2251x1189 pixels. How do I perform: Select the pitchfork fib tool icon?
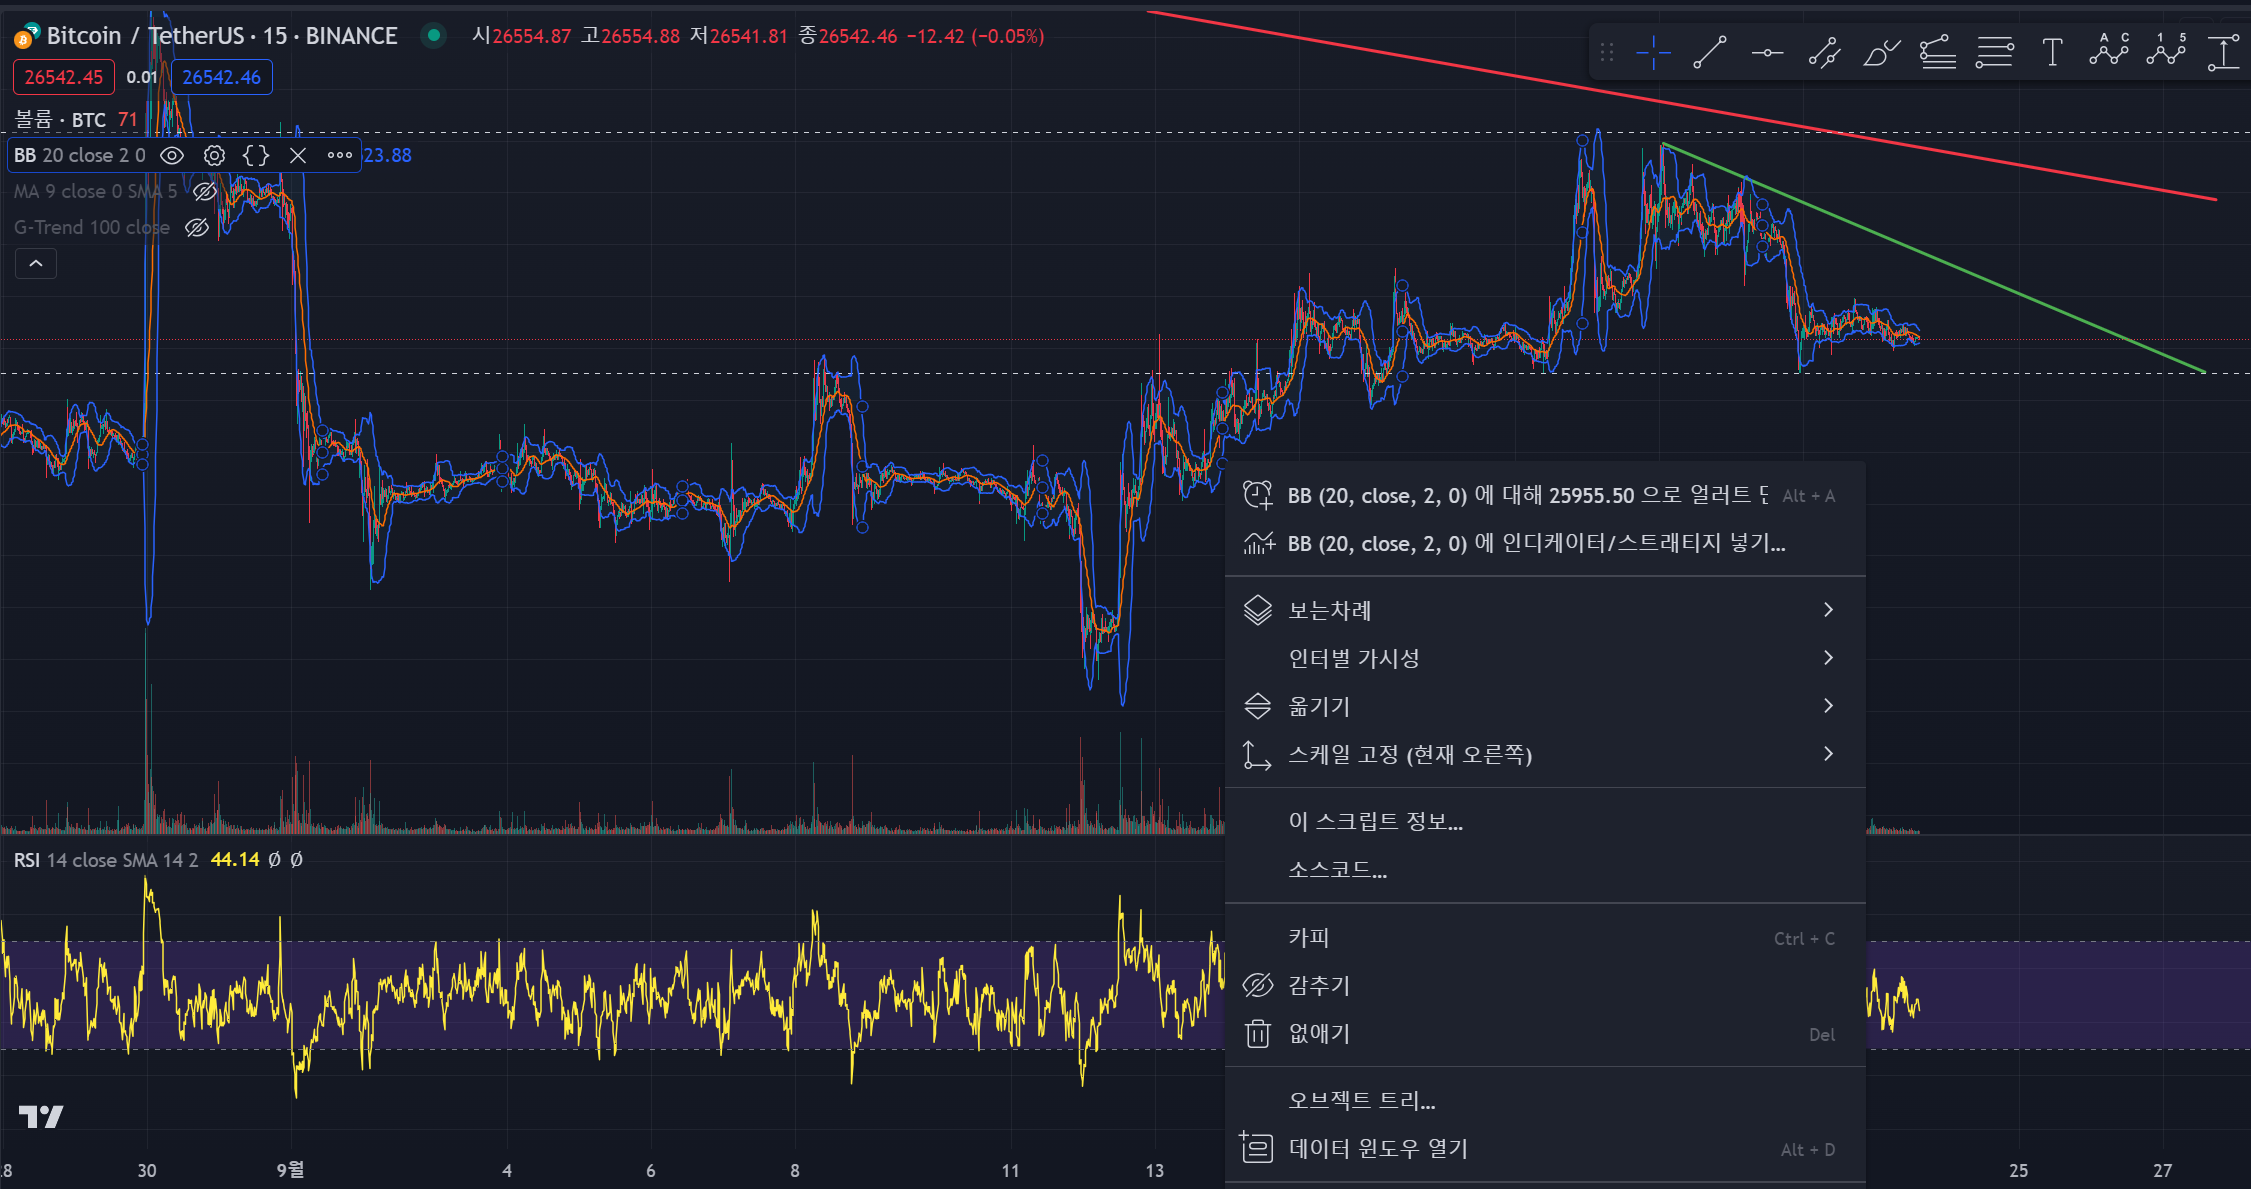coord(1938,52)
